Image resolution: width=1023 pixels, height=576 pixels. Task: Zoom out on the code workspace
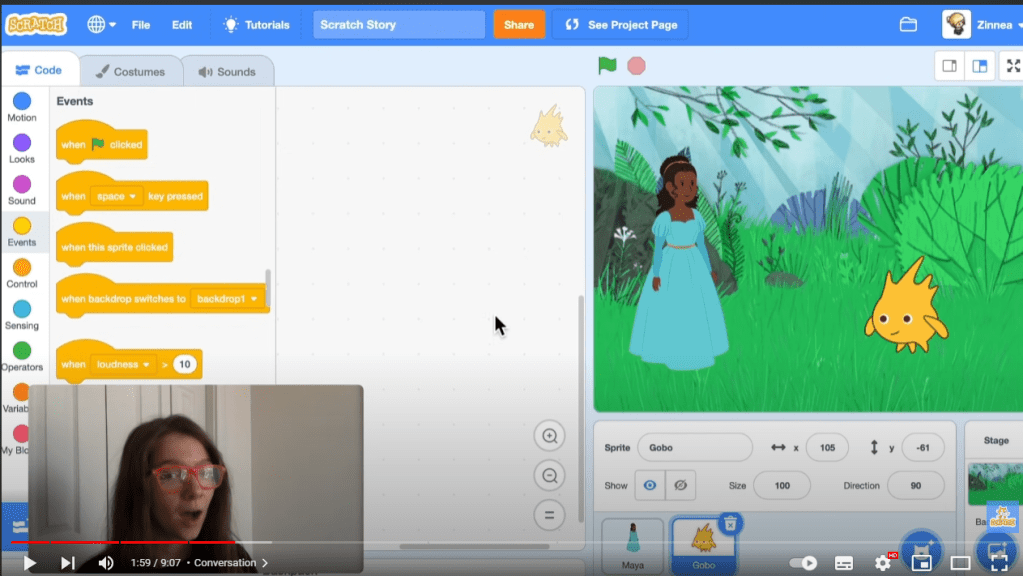549,476
